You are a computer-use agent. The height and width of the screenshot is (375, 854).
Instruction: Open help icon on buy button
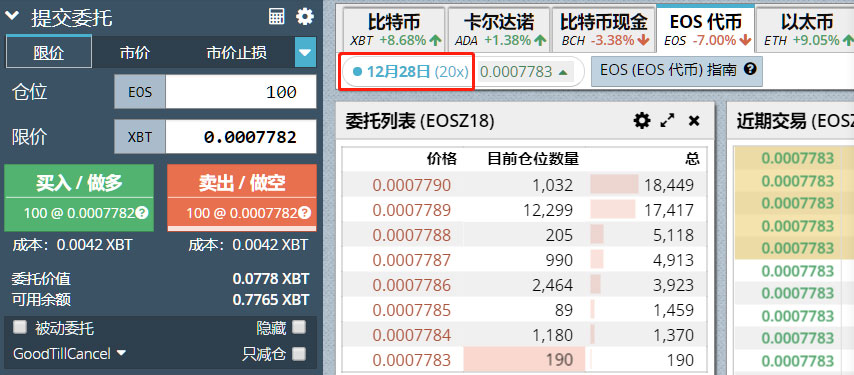[142, 213]
